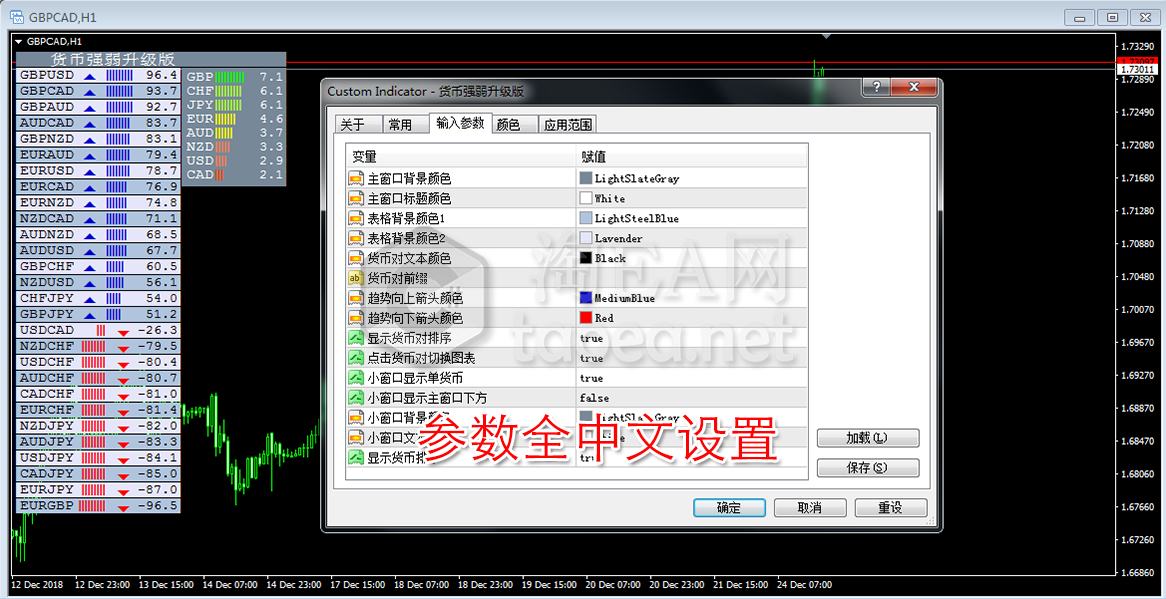Click the help question mark button in dialog
This screenshot has width=1166, height=599.
(876, 87)
